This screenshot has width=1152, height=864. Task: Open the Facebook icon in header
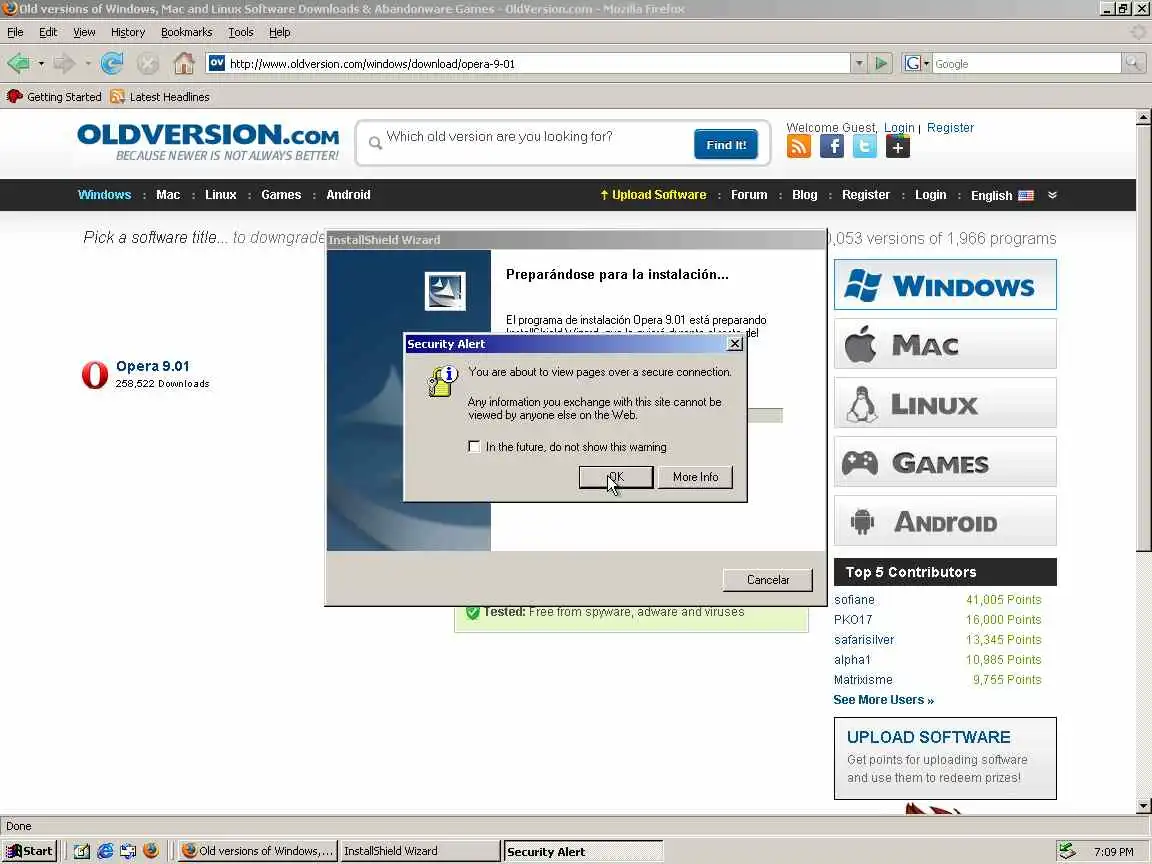pos(832,146)
